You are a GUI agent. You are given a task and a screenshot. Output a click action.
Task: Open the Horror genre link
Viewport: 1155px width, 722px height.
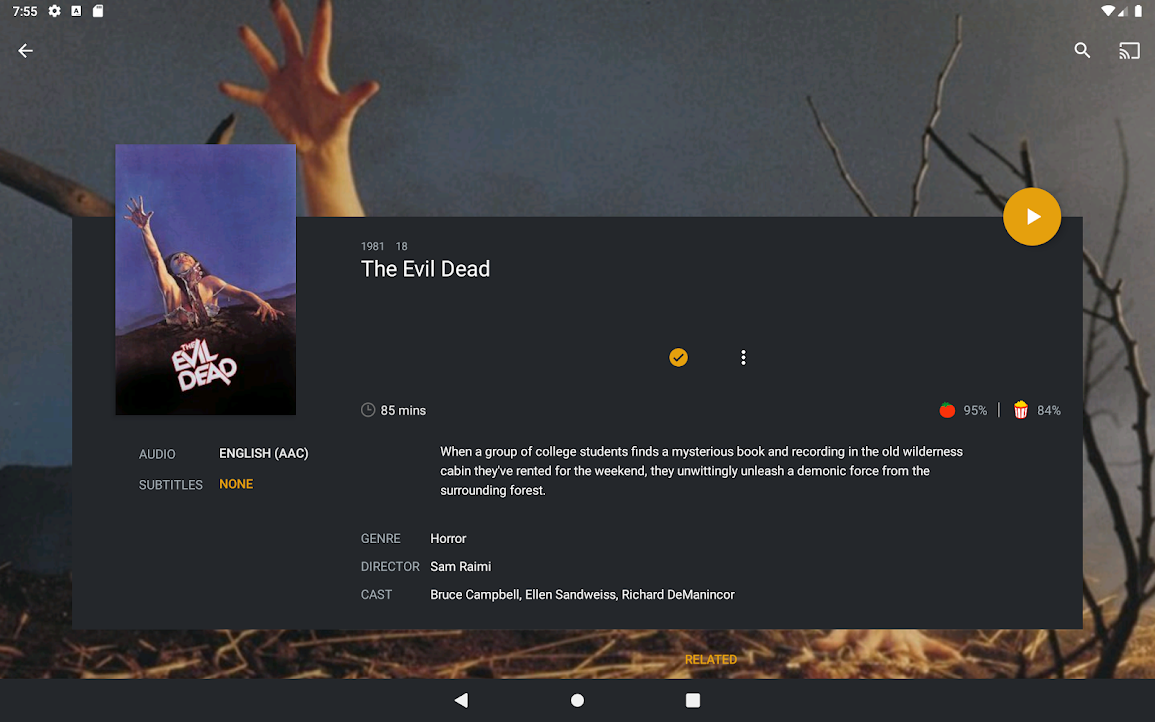point(448,539)
